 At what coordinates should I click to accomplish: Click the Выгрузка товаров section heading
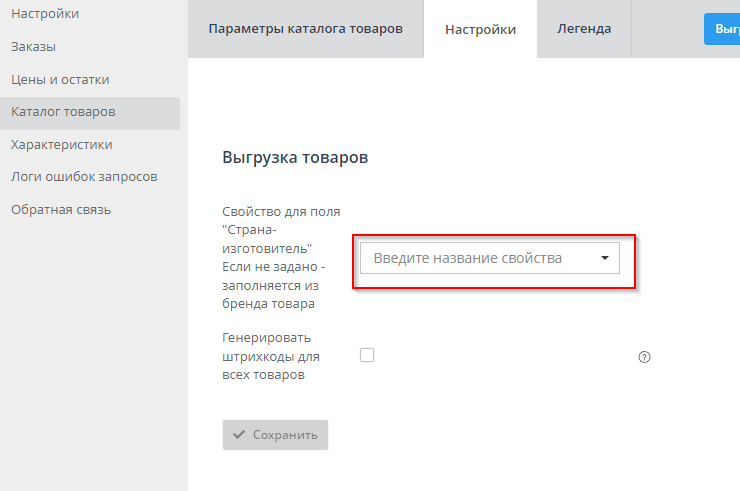(x=295, y=158)
